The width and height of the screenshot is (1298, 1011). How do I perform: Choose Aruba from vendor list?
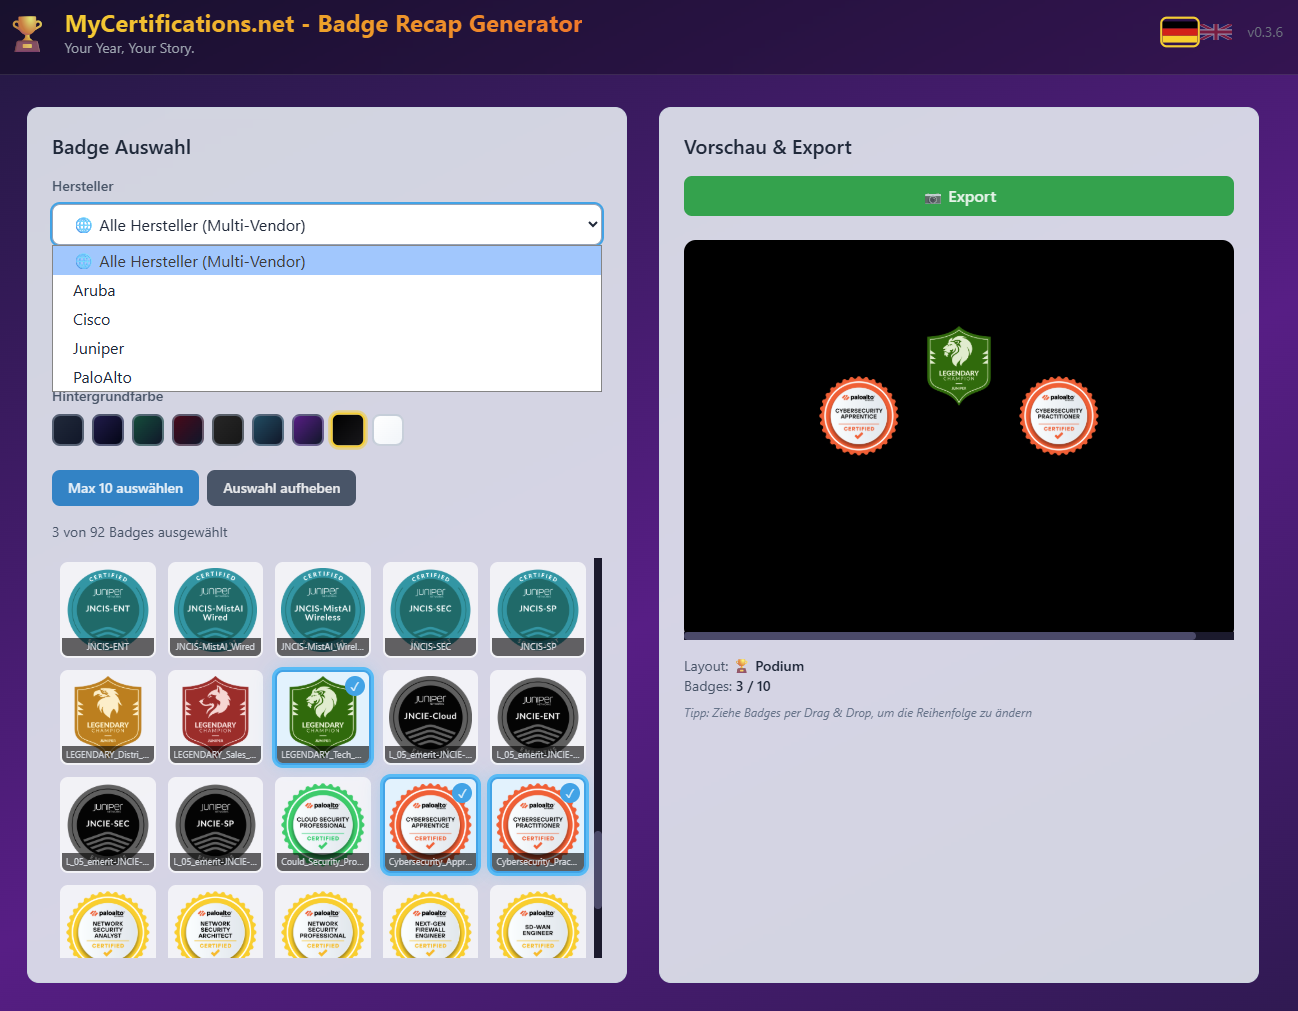pyautogui.click(x=94, y=291)
